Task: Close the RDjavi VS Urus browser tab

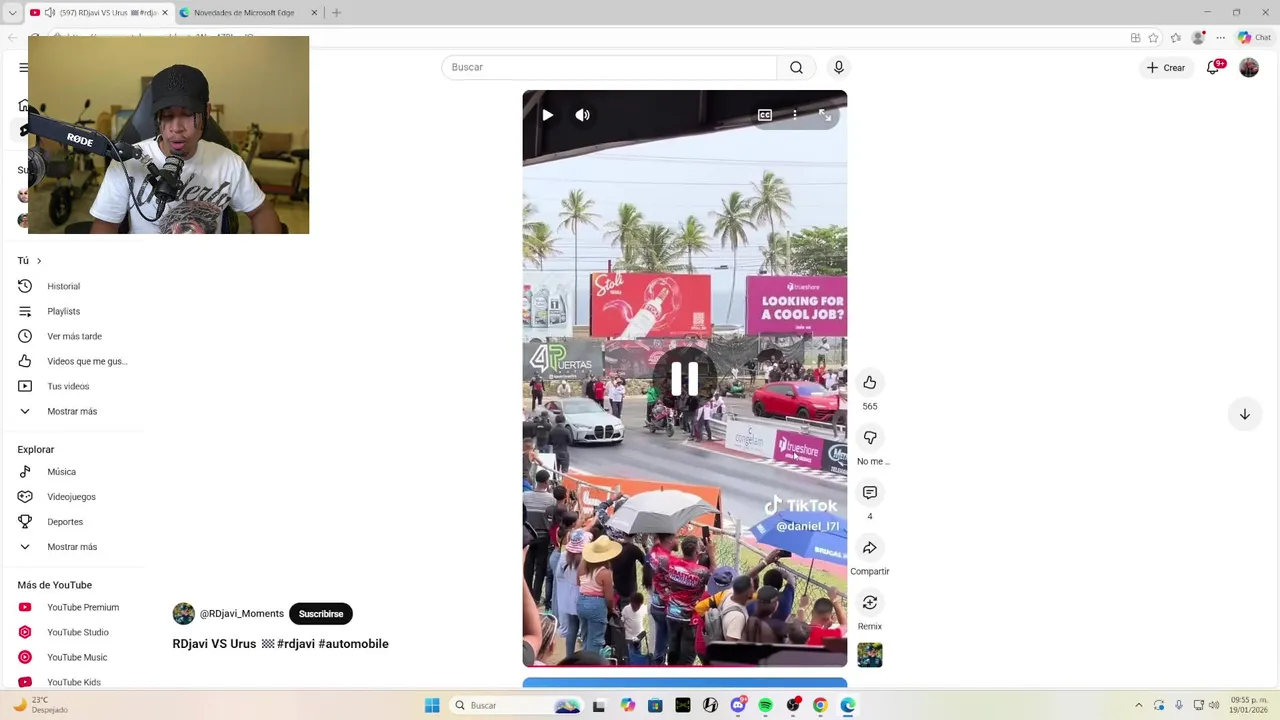Action: click(165, 13)
